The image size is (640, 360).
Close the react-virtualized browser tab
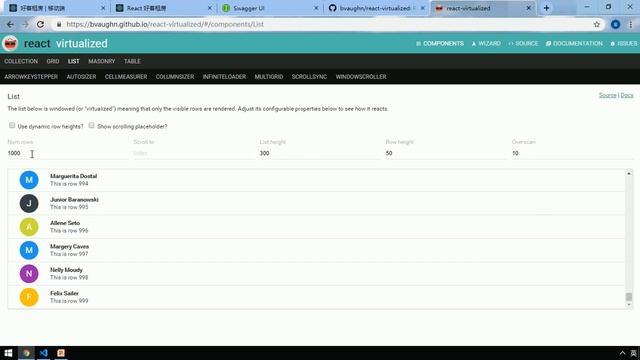tap(529, 8)
